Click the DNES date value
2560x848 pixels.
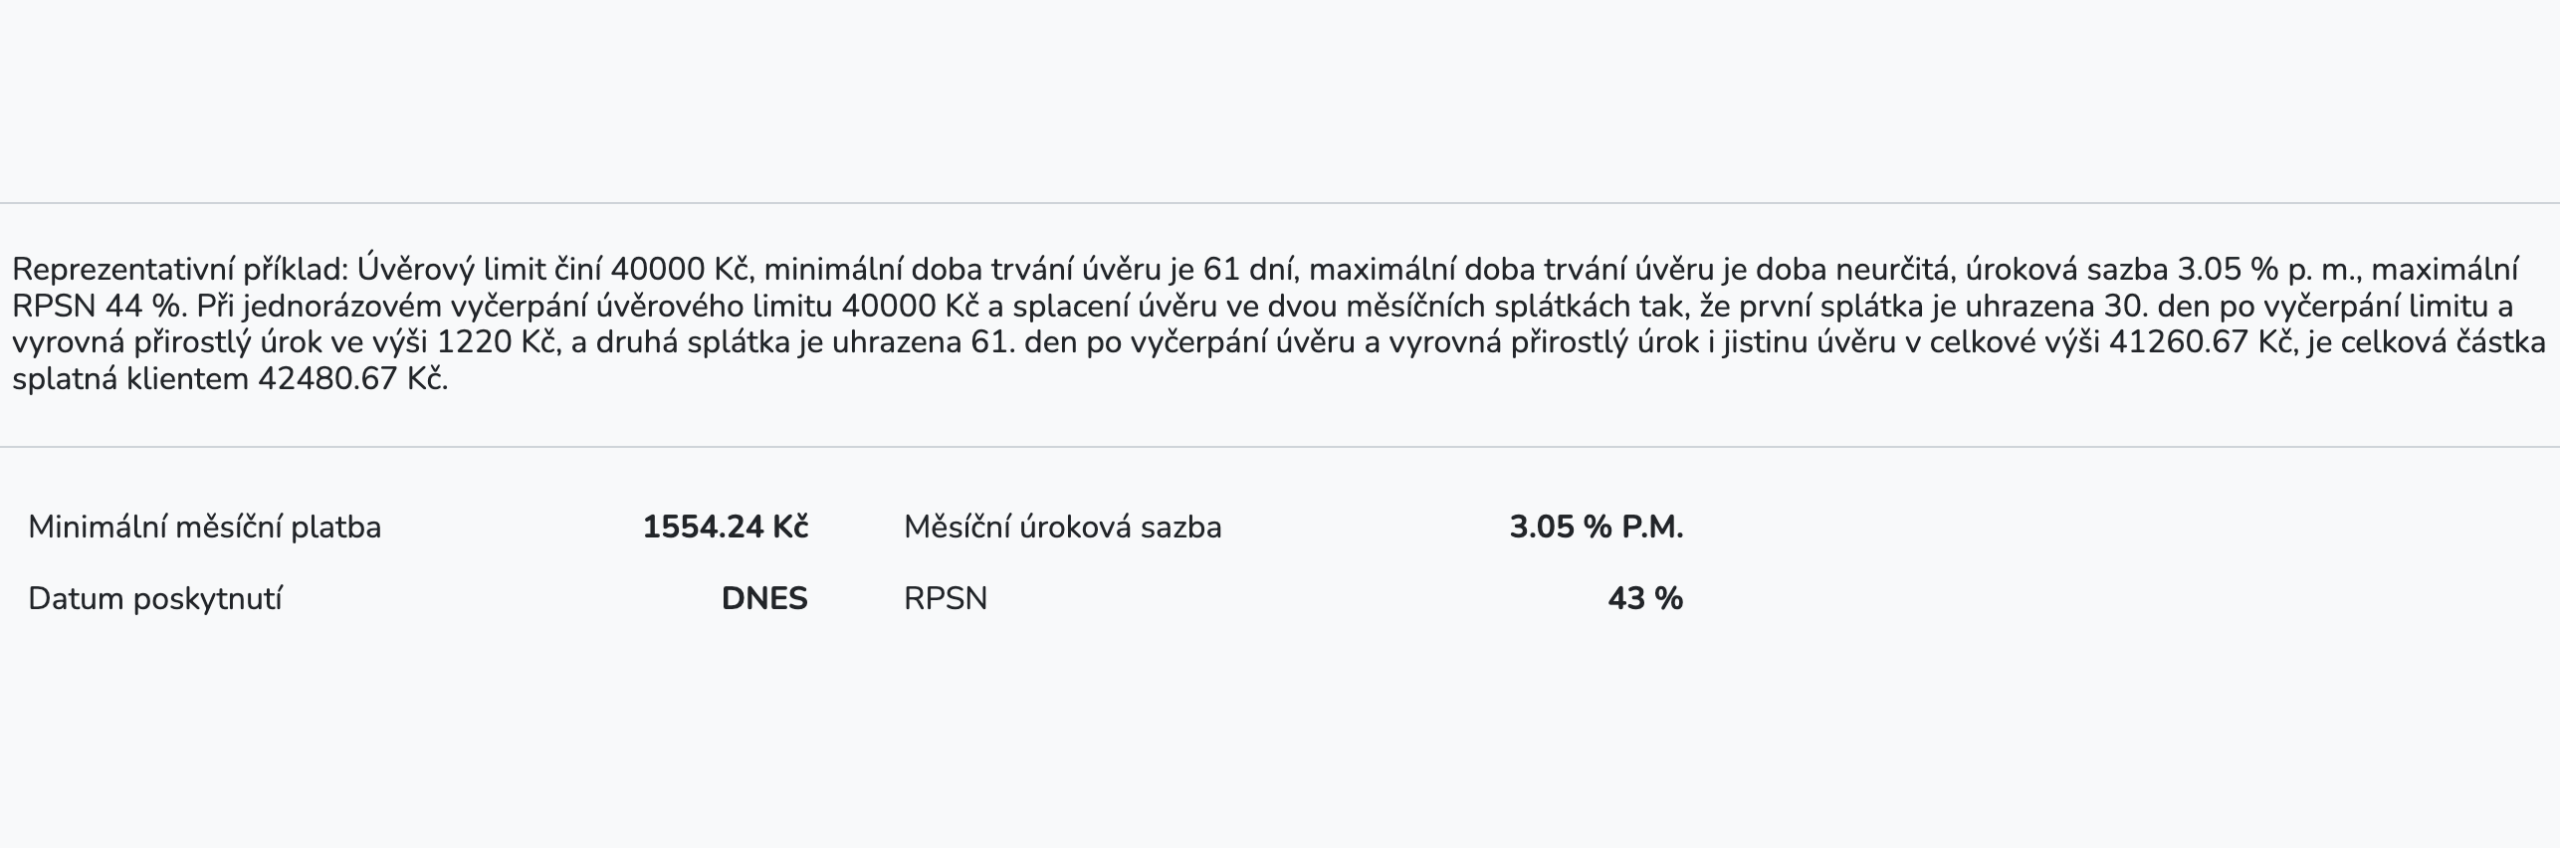765,599
